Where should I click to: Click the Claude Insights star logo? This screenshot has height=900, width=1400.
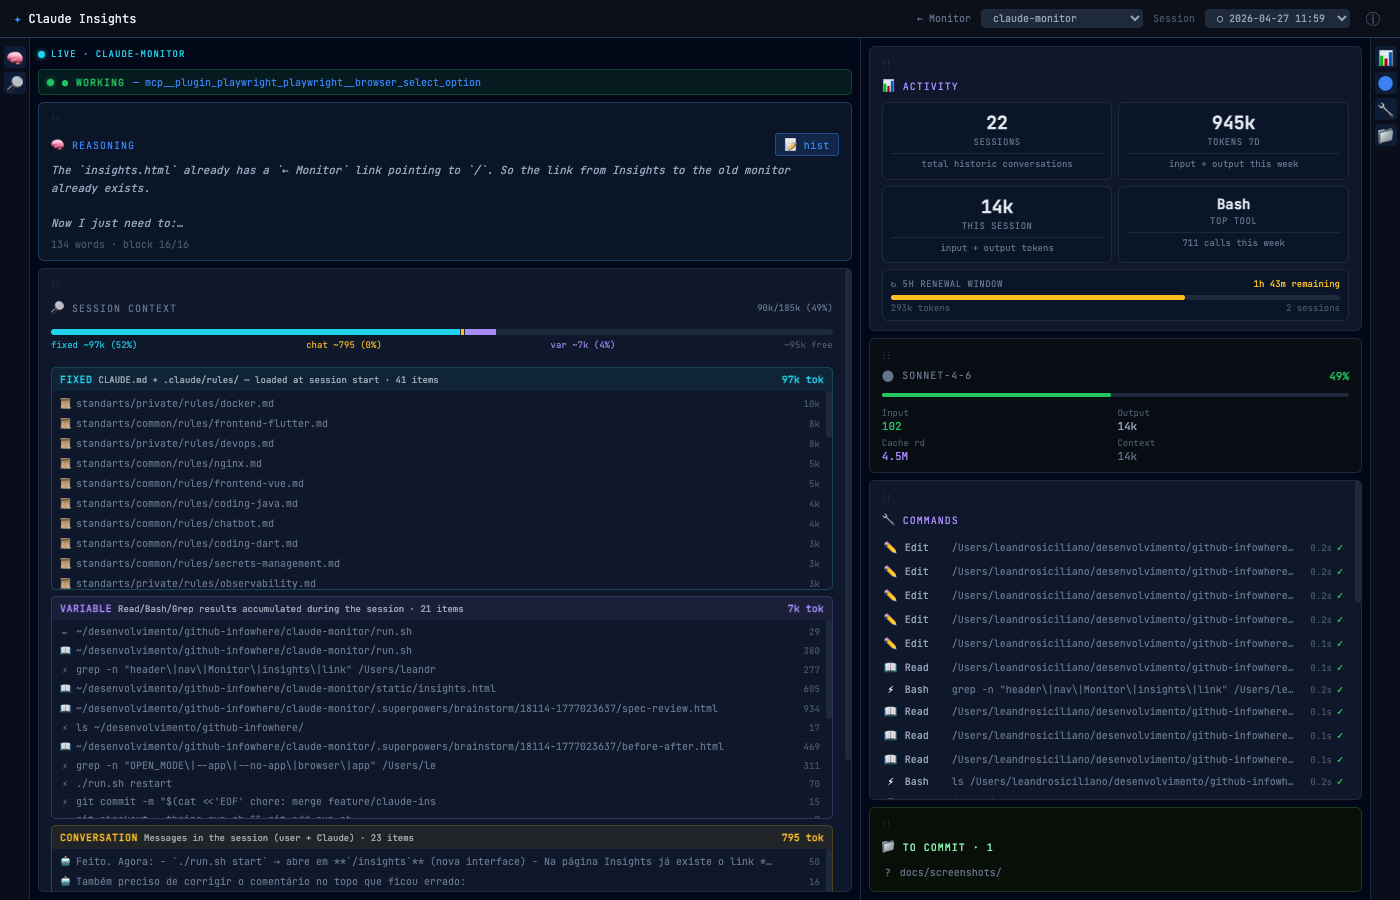point(17,19)
